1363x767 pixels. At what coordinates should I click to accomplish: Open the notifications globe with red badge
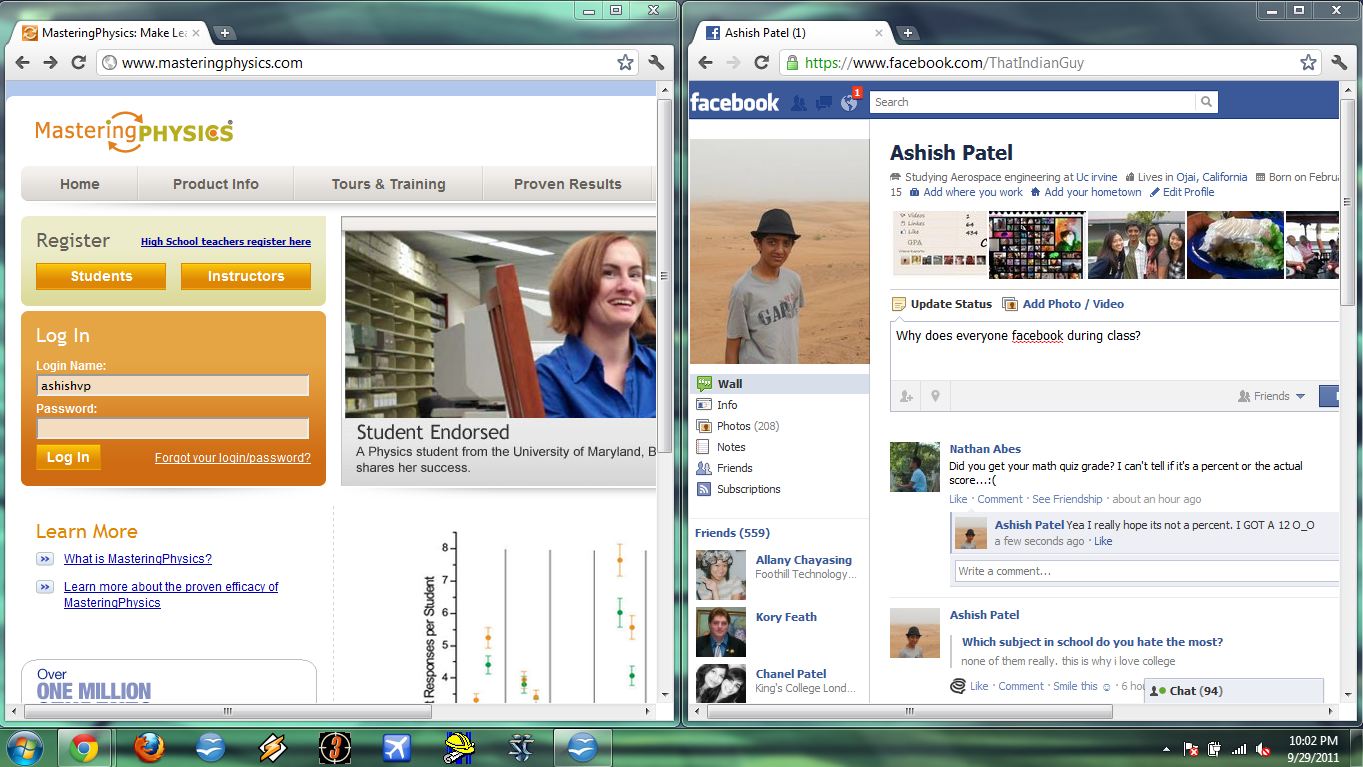click(x=849, y=102)
